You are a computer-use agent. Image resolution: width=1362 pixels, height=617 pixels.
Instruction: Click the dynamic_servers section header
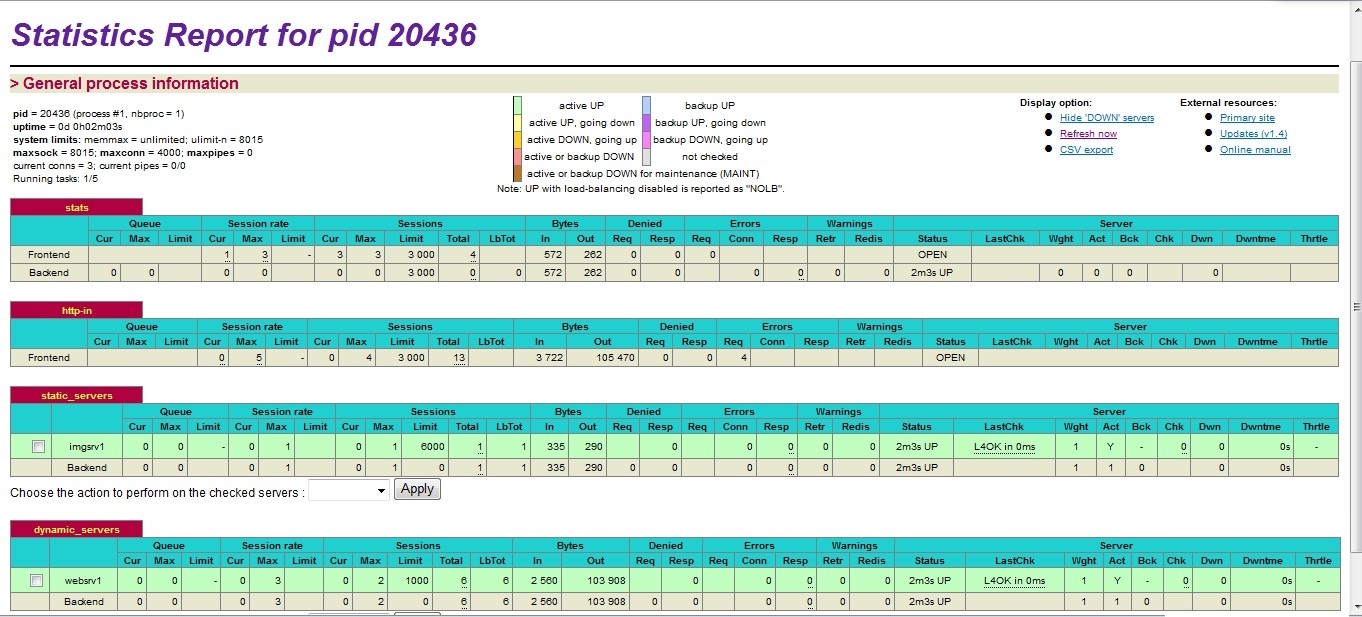pyautogui.click(x=76, y=530)
